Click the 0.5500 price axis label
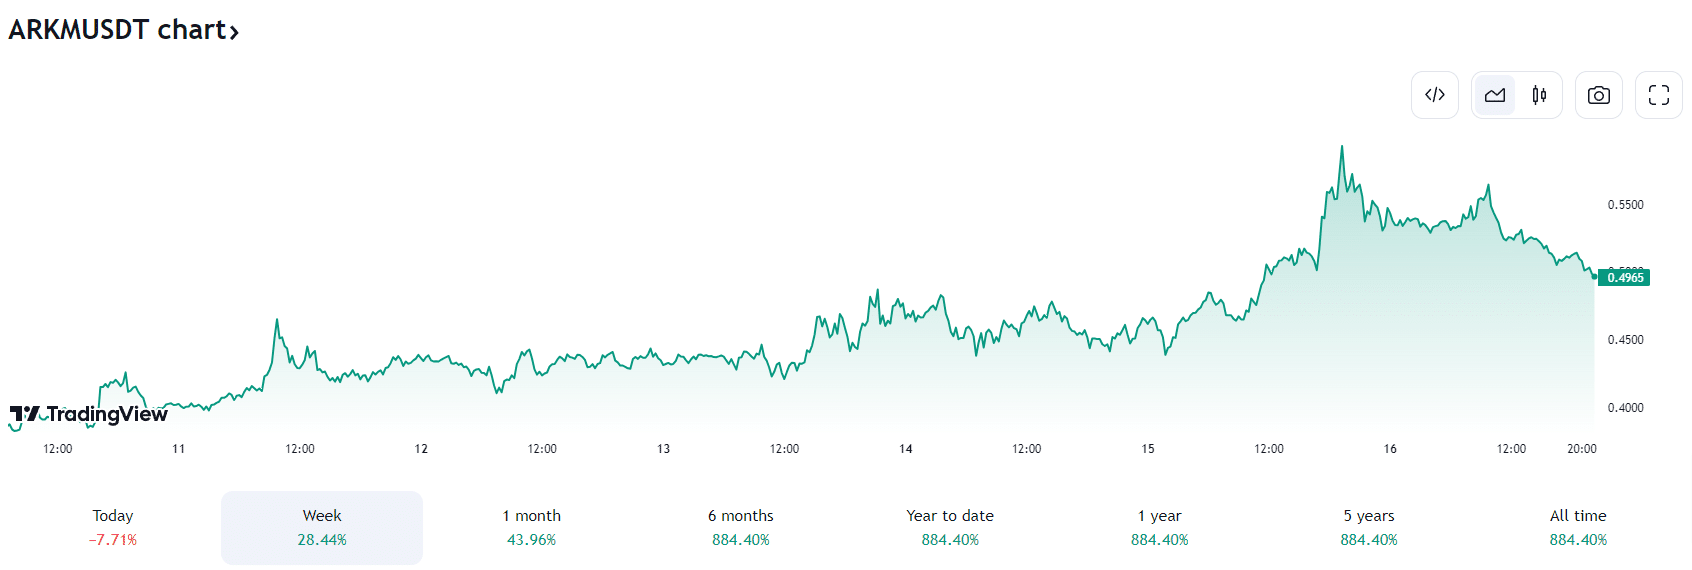1692x570 pixels. (x=1625, y=205)
